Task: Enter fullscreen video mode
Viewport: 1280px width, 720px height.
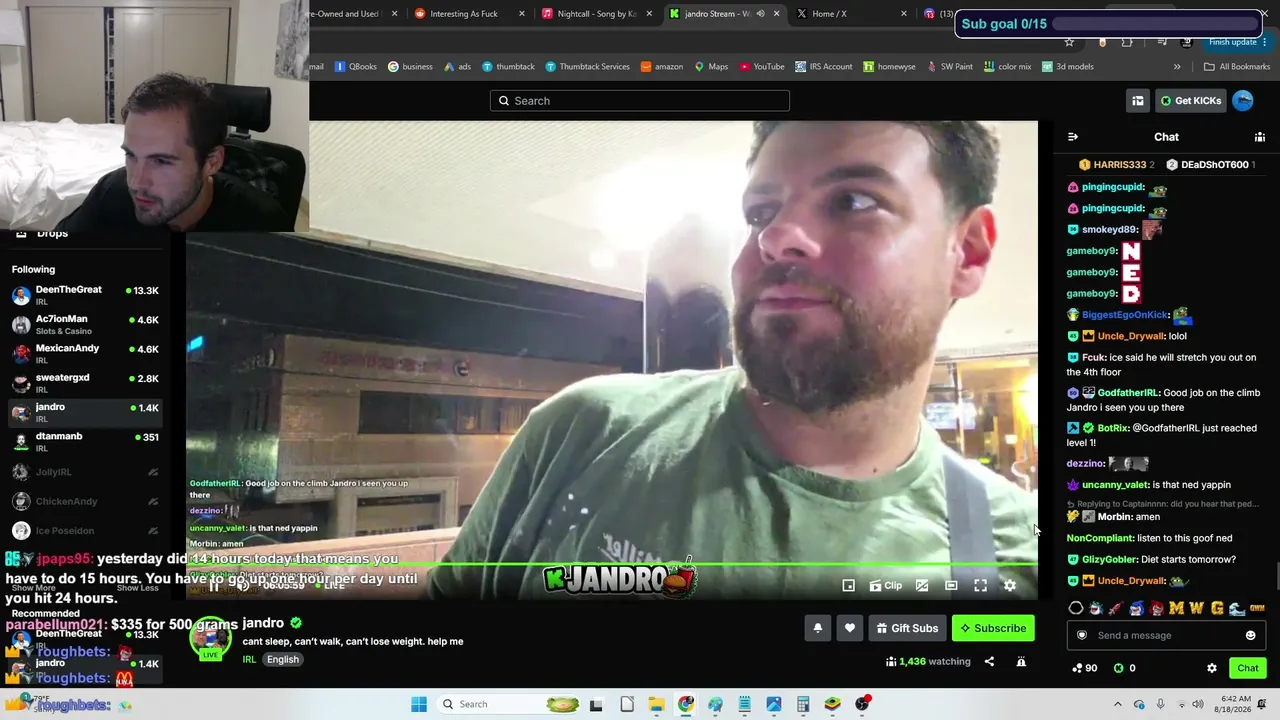Action: click(981, 586)
